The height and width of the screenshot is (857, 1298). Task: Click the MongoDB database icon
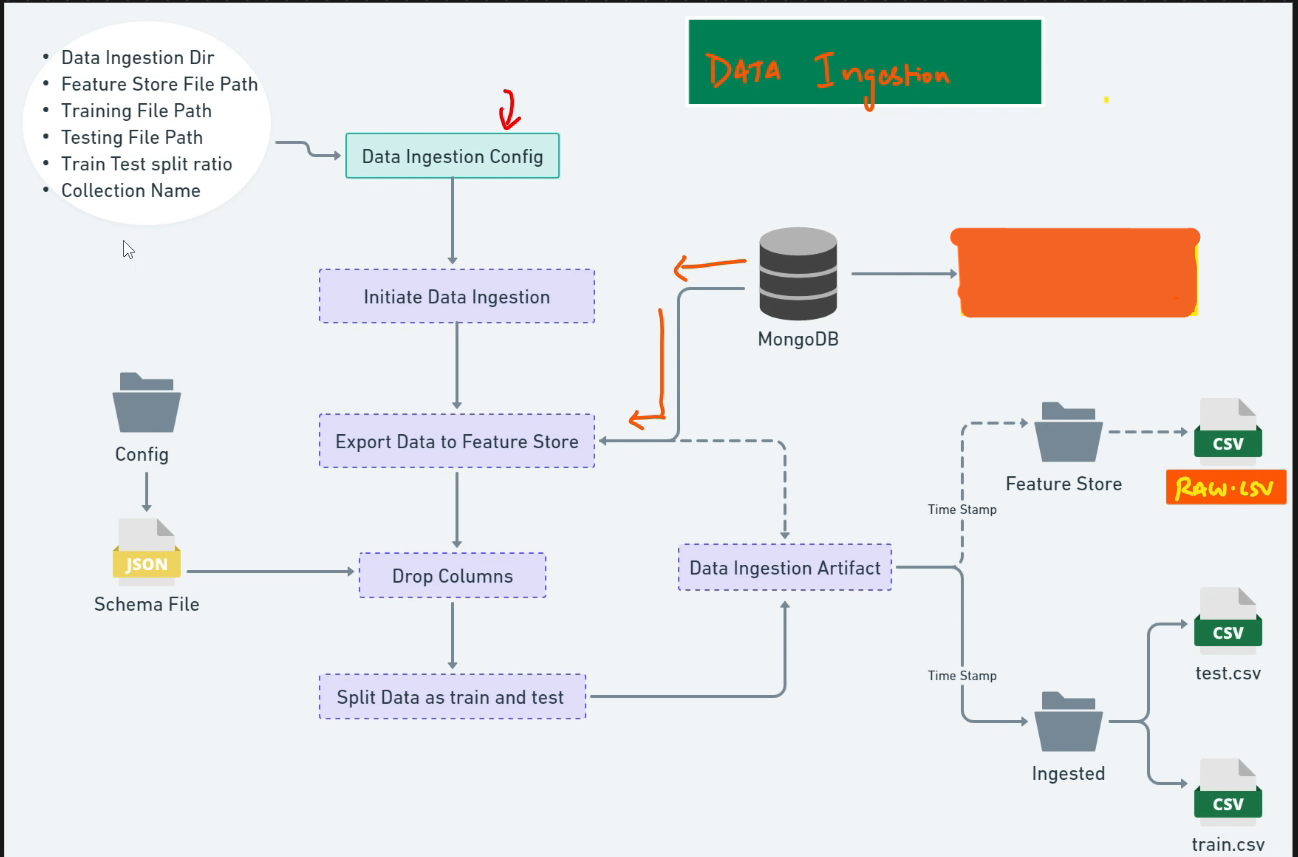tap(797, 274)
